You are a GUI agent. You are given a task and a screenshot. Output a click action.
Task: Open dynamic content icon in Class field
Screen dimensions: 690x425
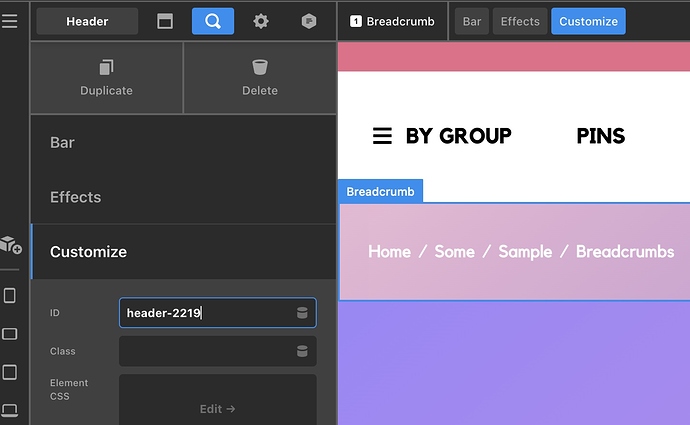tap(302, 351)
